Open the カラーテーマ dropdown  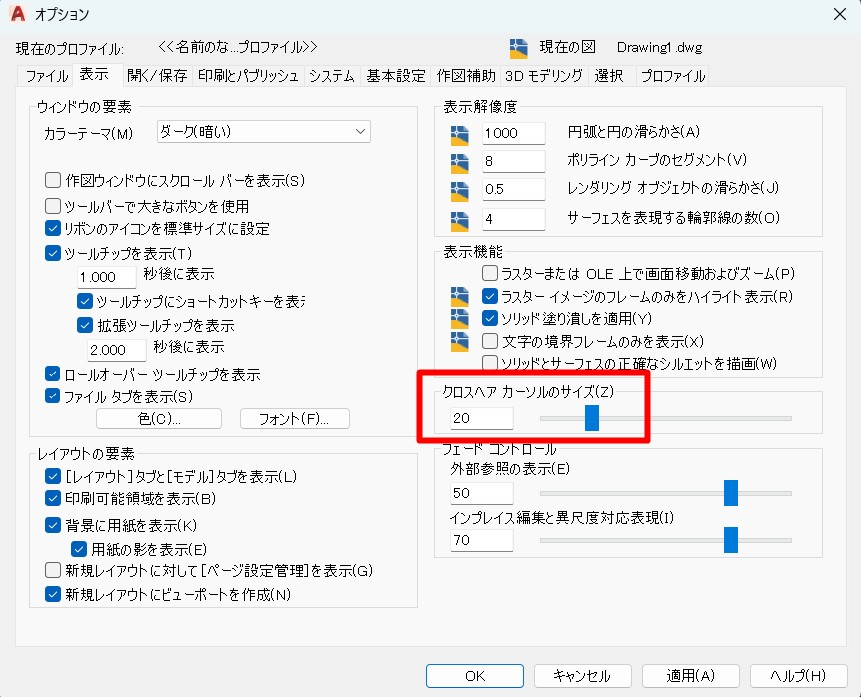click(x=264, y=132)
